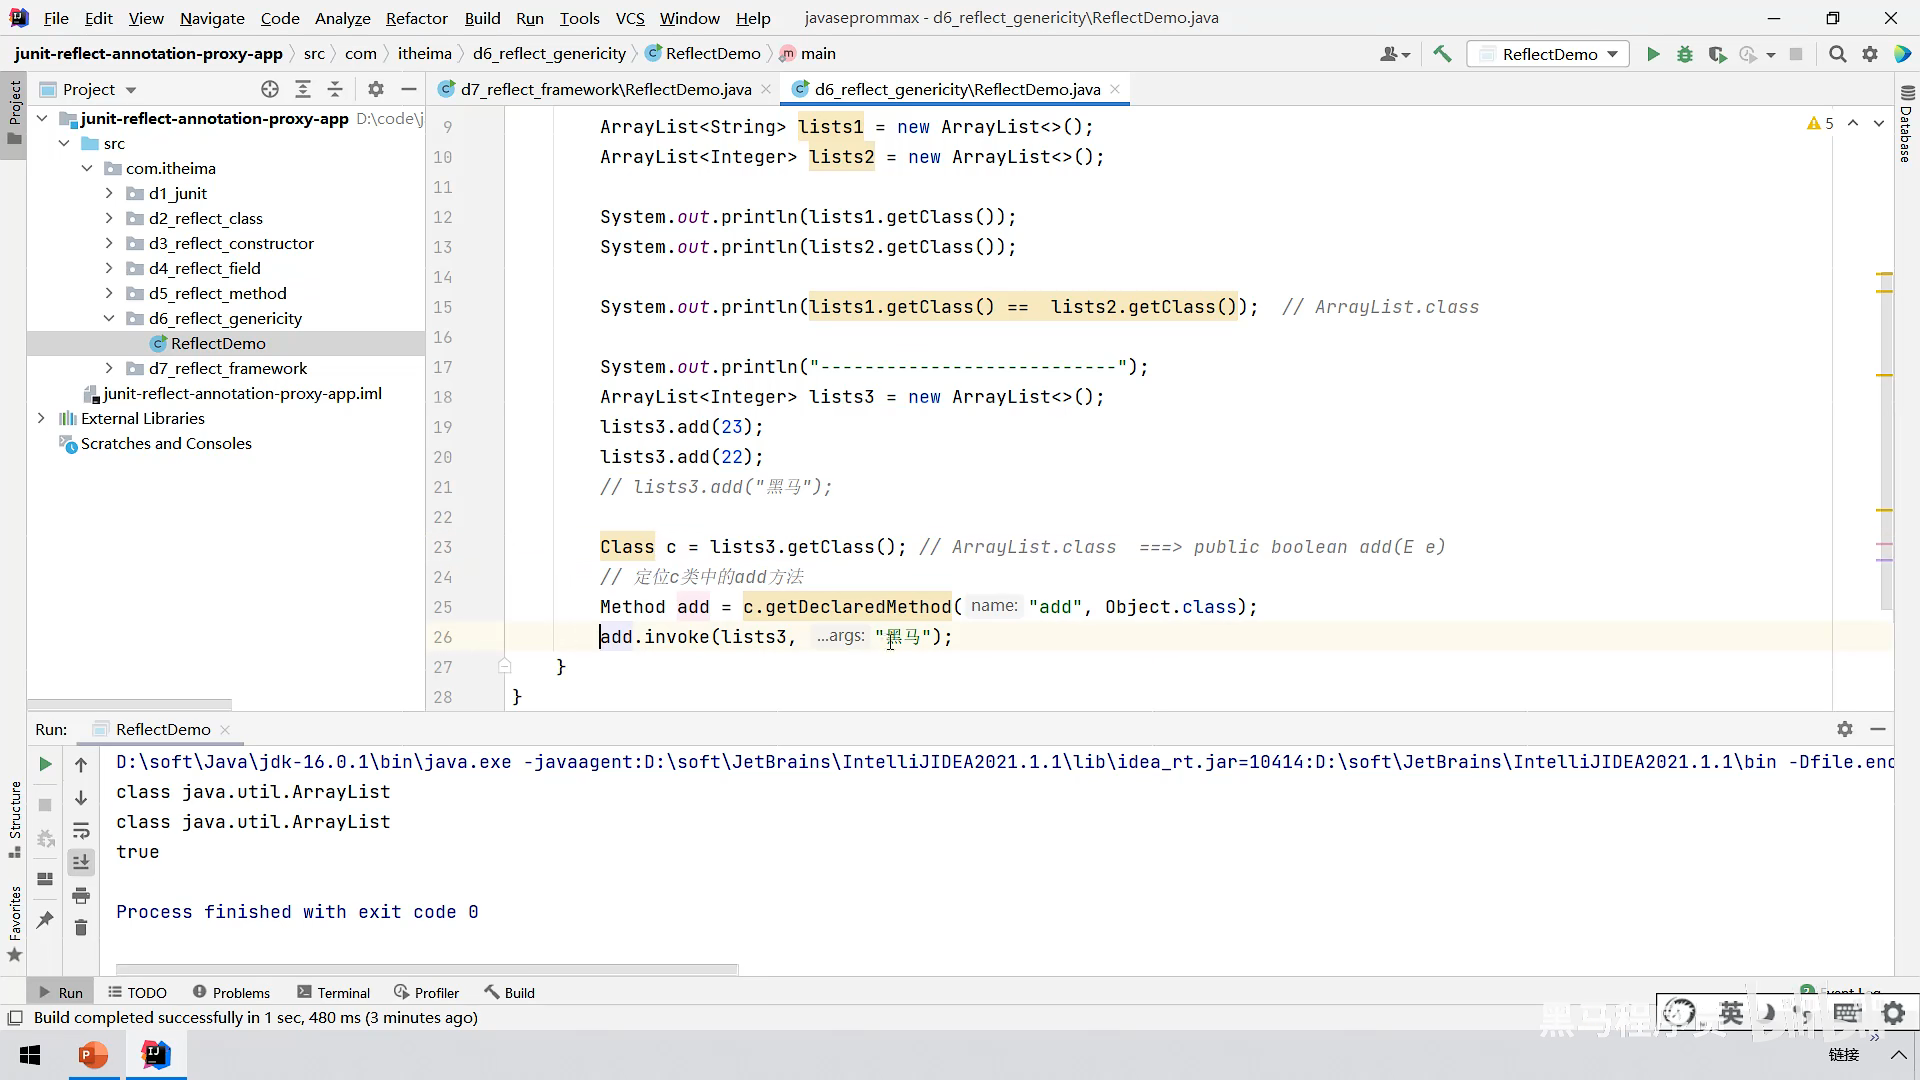
Task: Click the console horizontal scrollbar
Action: [x=427, y=969]
